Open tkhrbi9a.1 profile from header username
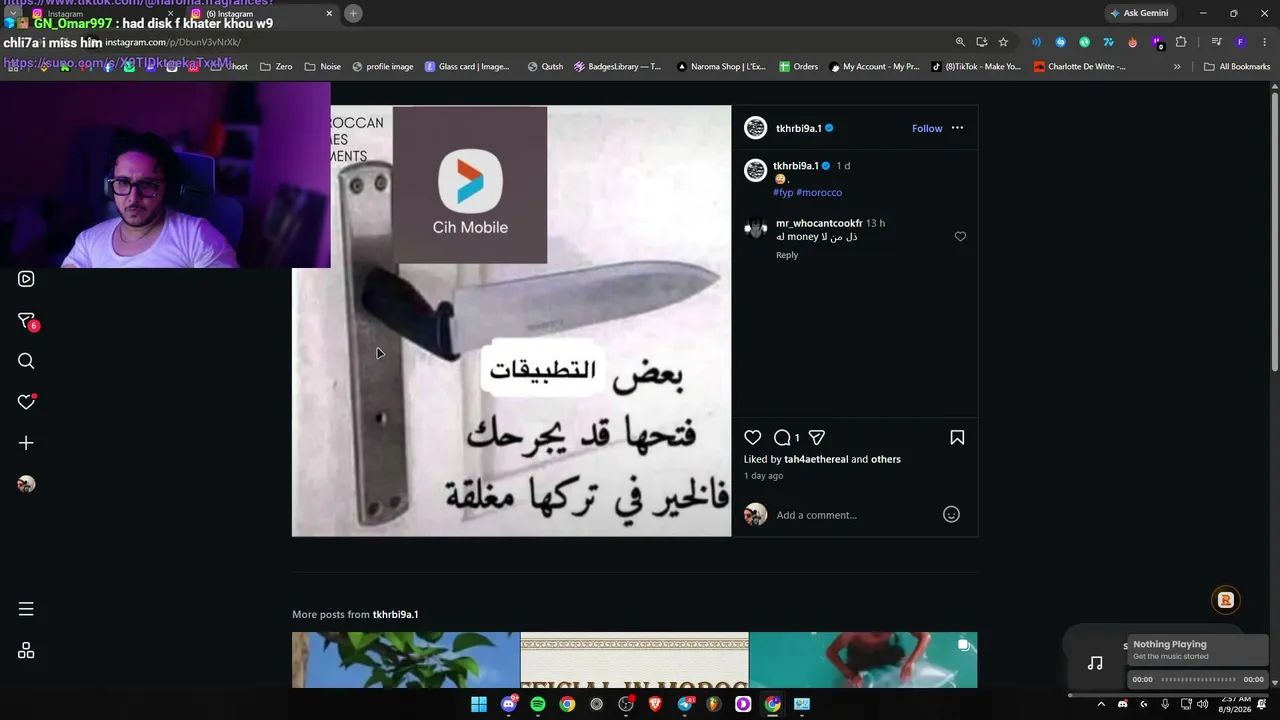 click(x=798, y=128)
